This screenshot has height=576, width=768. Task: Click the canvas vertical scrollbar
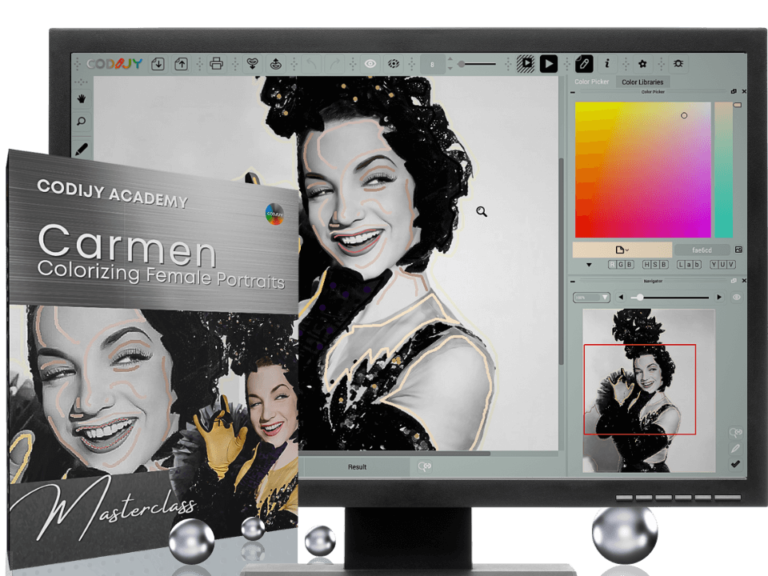[561, 261]
